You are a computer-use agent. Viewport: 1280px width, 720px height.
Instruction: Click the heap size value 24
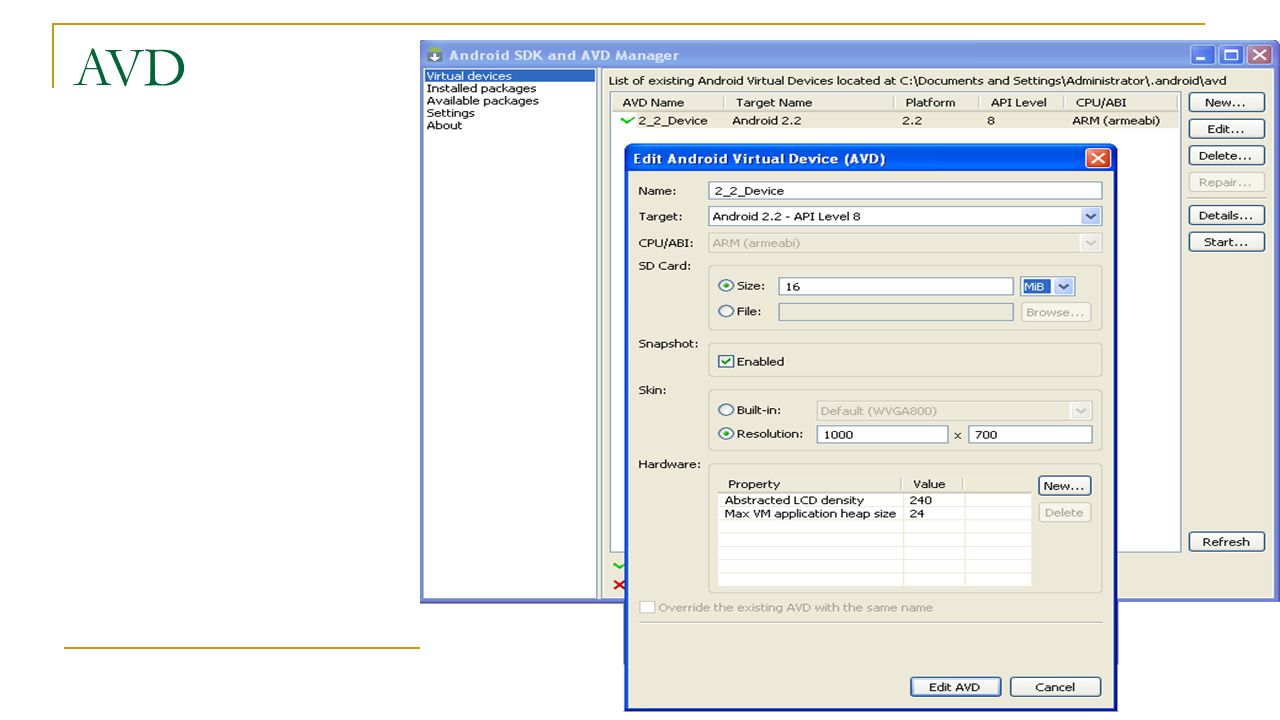(917, 513)
